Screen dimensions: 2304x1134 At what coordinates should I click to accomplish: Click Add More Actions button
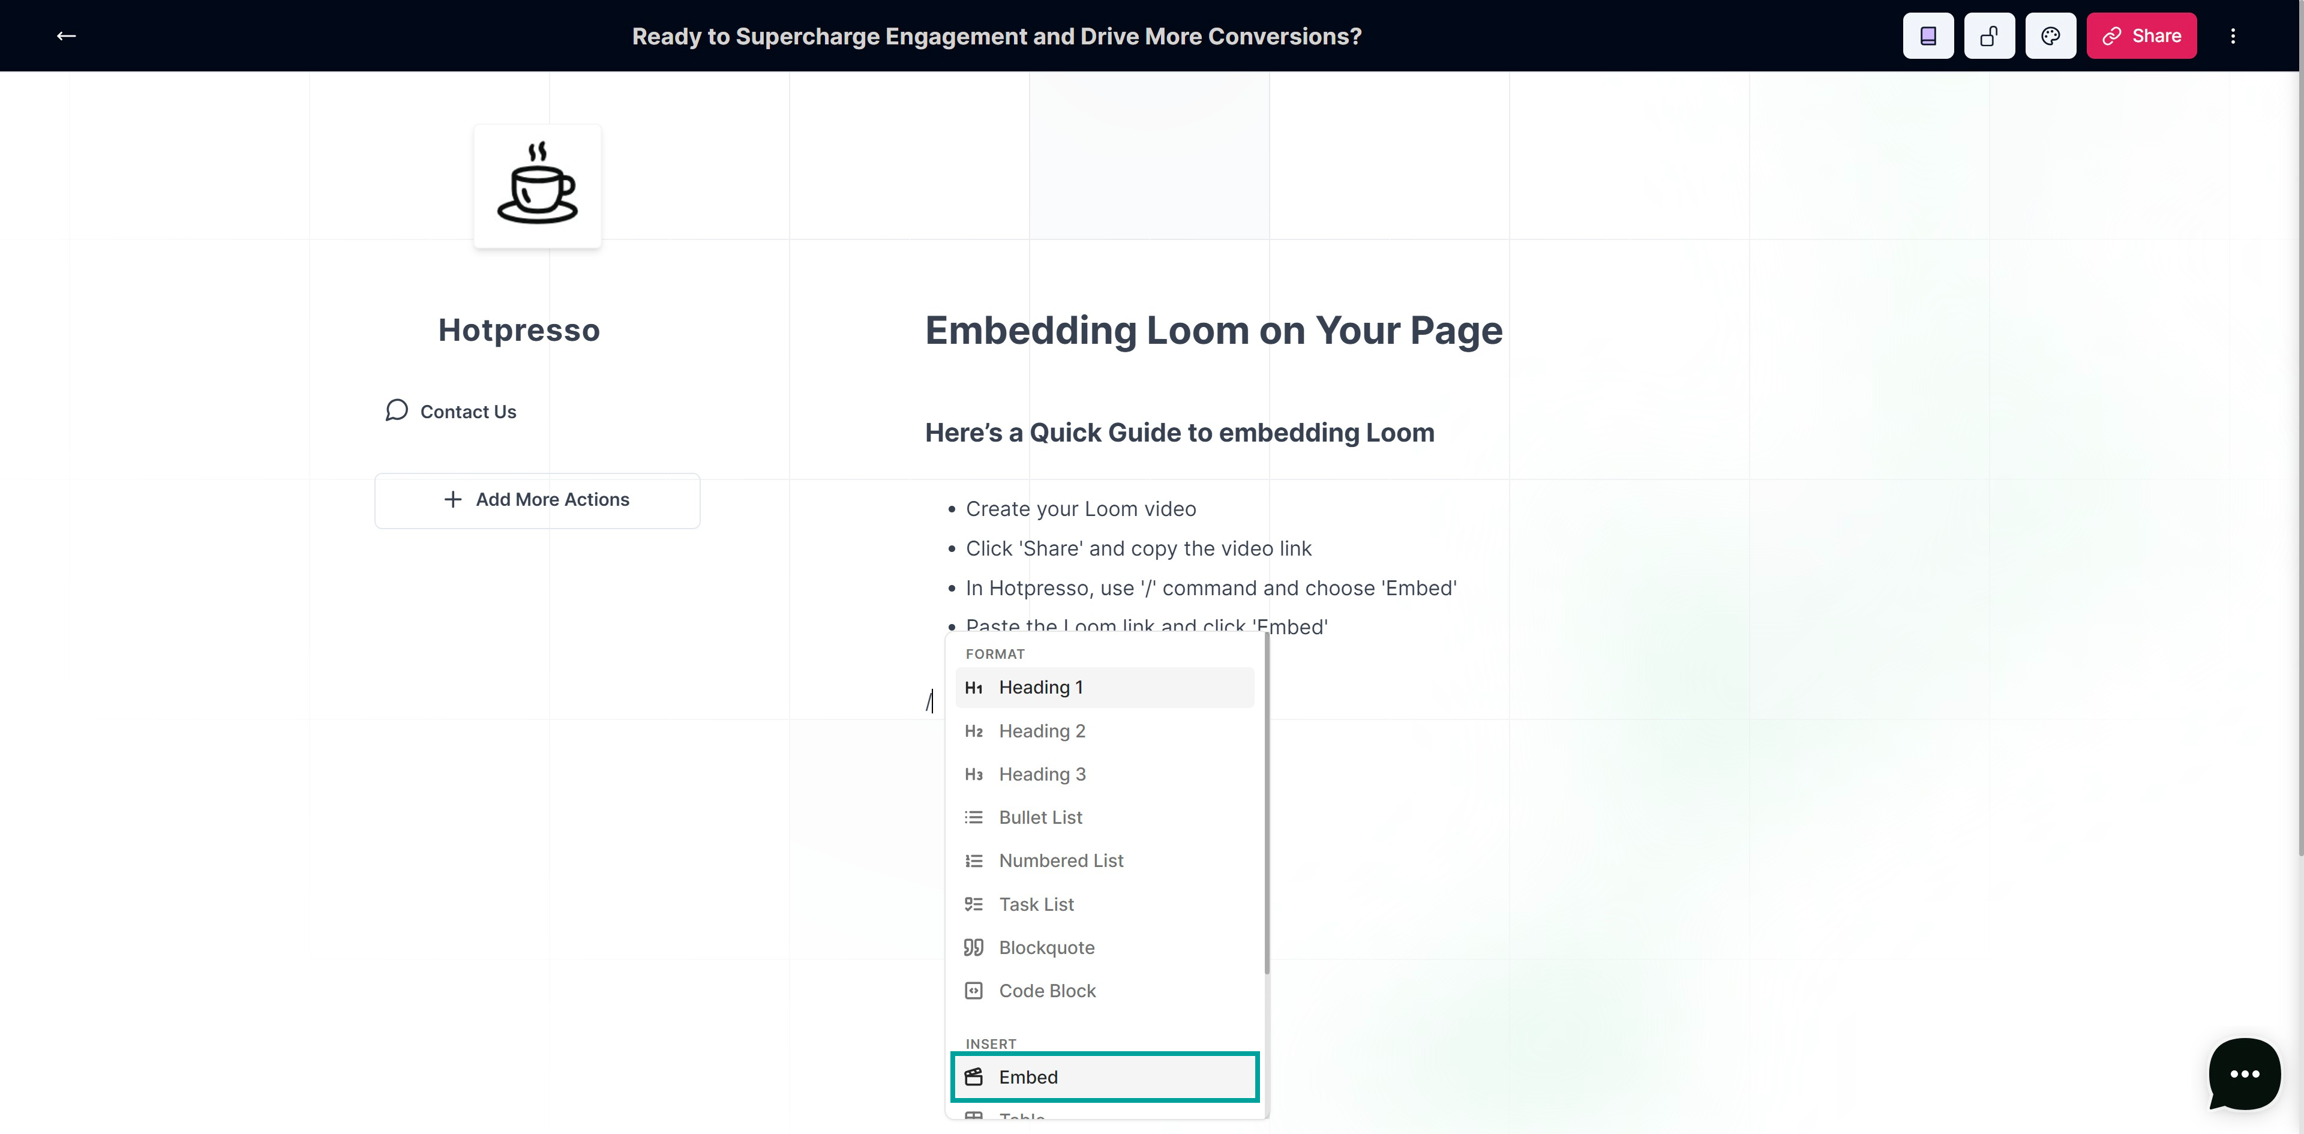[x=537, y=500]
